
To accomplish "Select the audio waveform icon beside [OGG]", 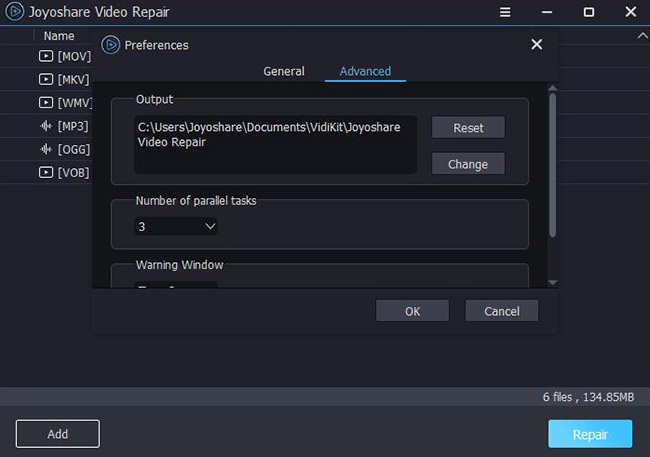I will point(46,149).
